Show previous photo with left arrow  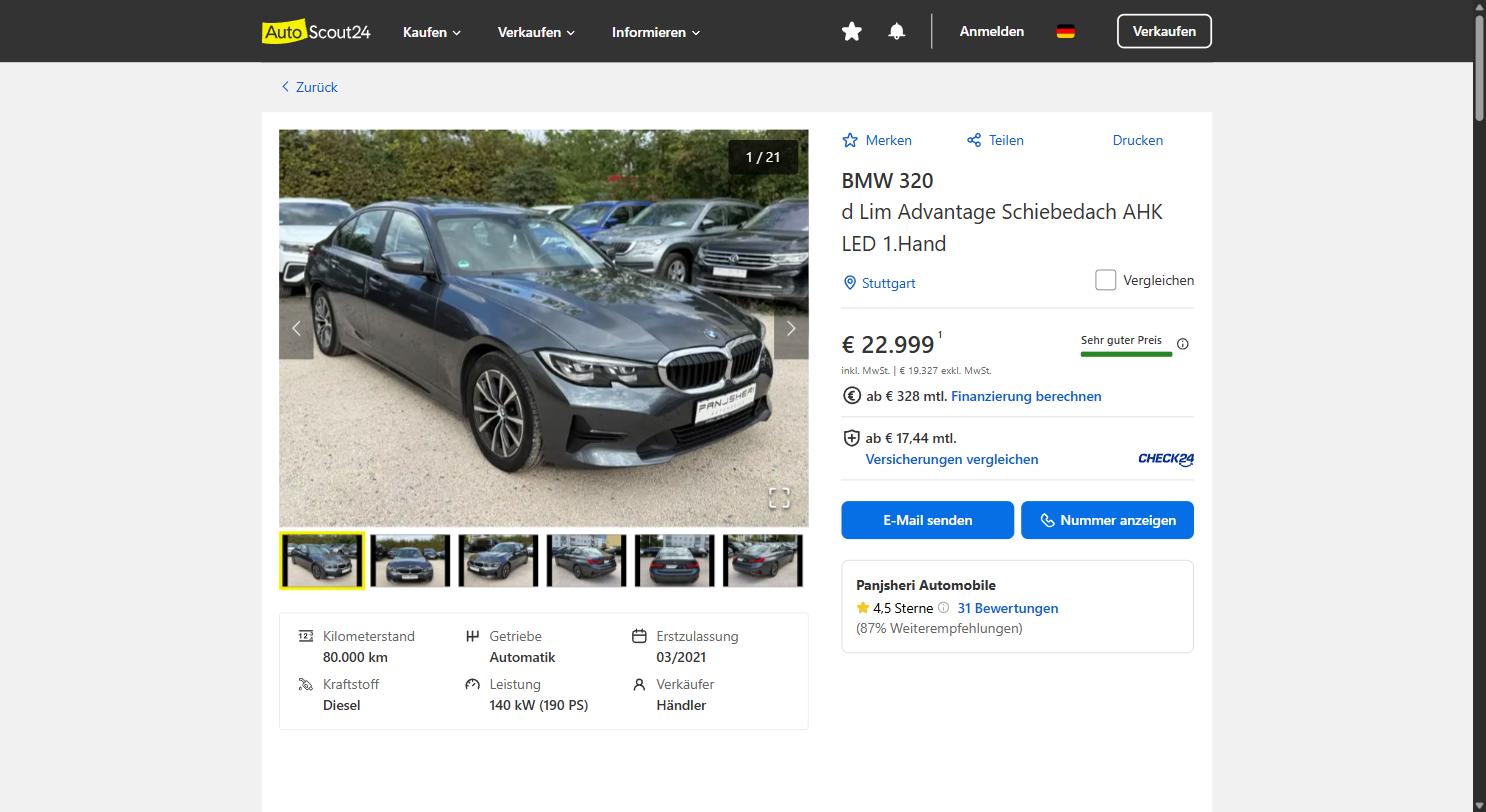(x=296, y=328)
